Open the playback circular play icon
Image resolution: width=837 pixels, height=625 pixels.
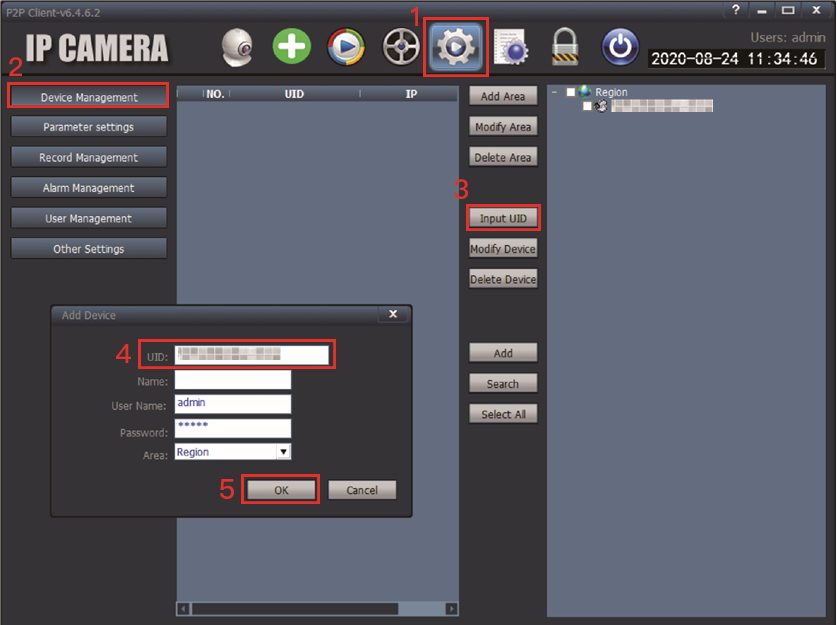346,47
